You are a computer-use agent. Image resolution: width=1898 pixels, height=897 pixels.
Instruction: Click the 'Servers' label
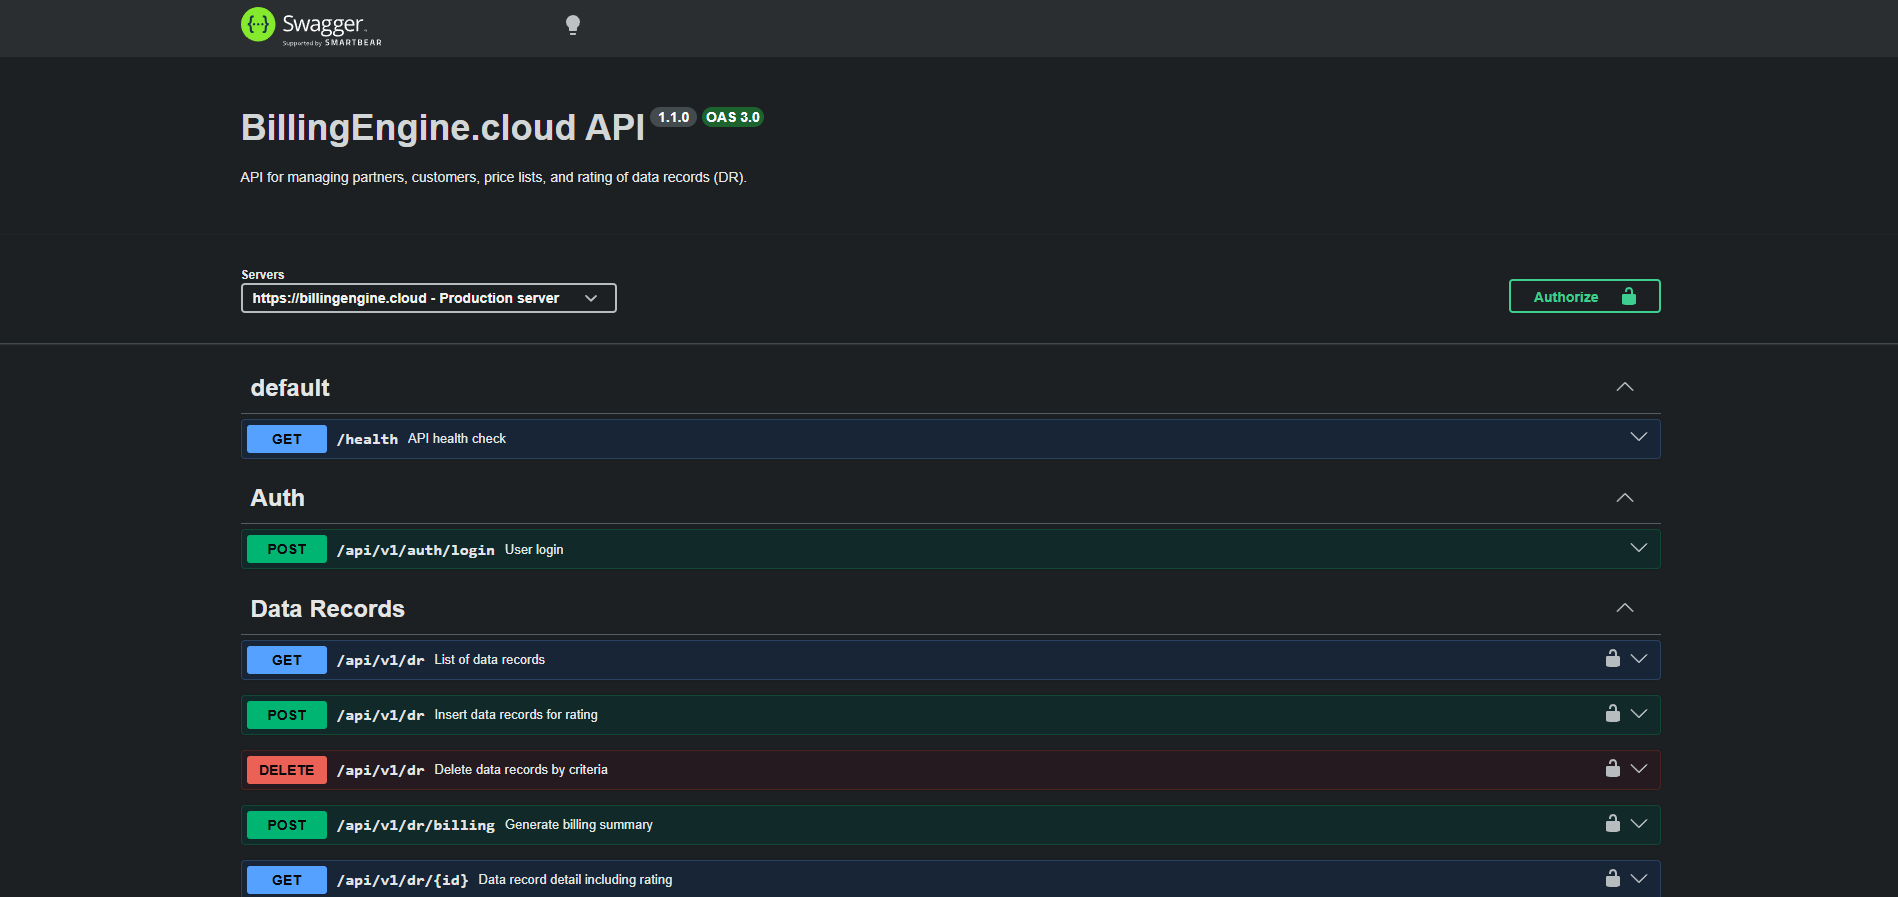[263, 275]
